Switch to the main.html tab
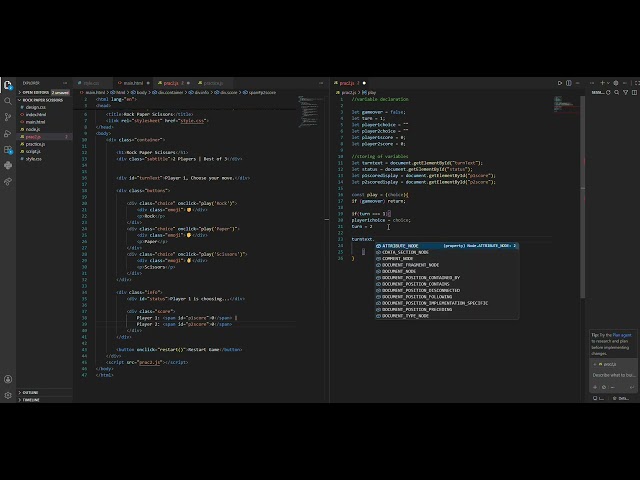This screenshot has width=640, height=480. tap(133, 83)
